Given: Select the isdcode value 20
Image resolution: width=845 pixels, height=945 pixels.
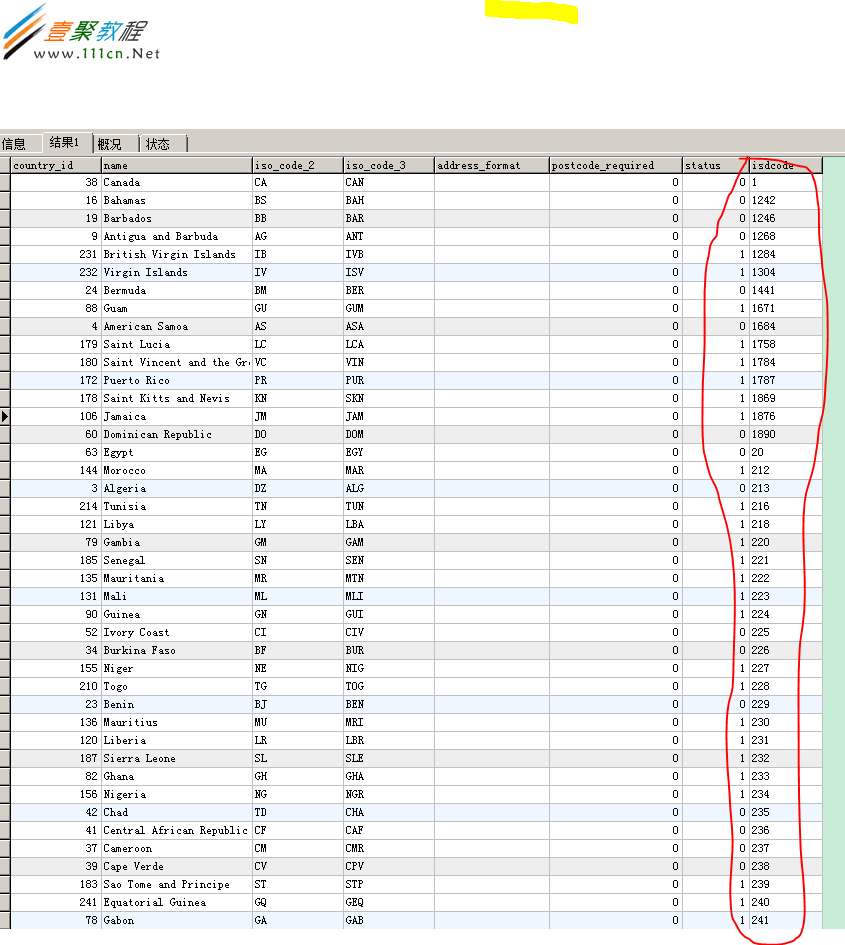Looking at the screenshot, I should [x=786, y=453].
